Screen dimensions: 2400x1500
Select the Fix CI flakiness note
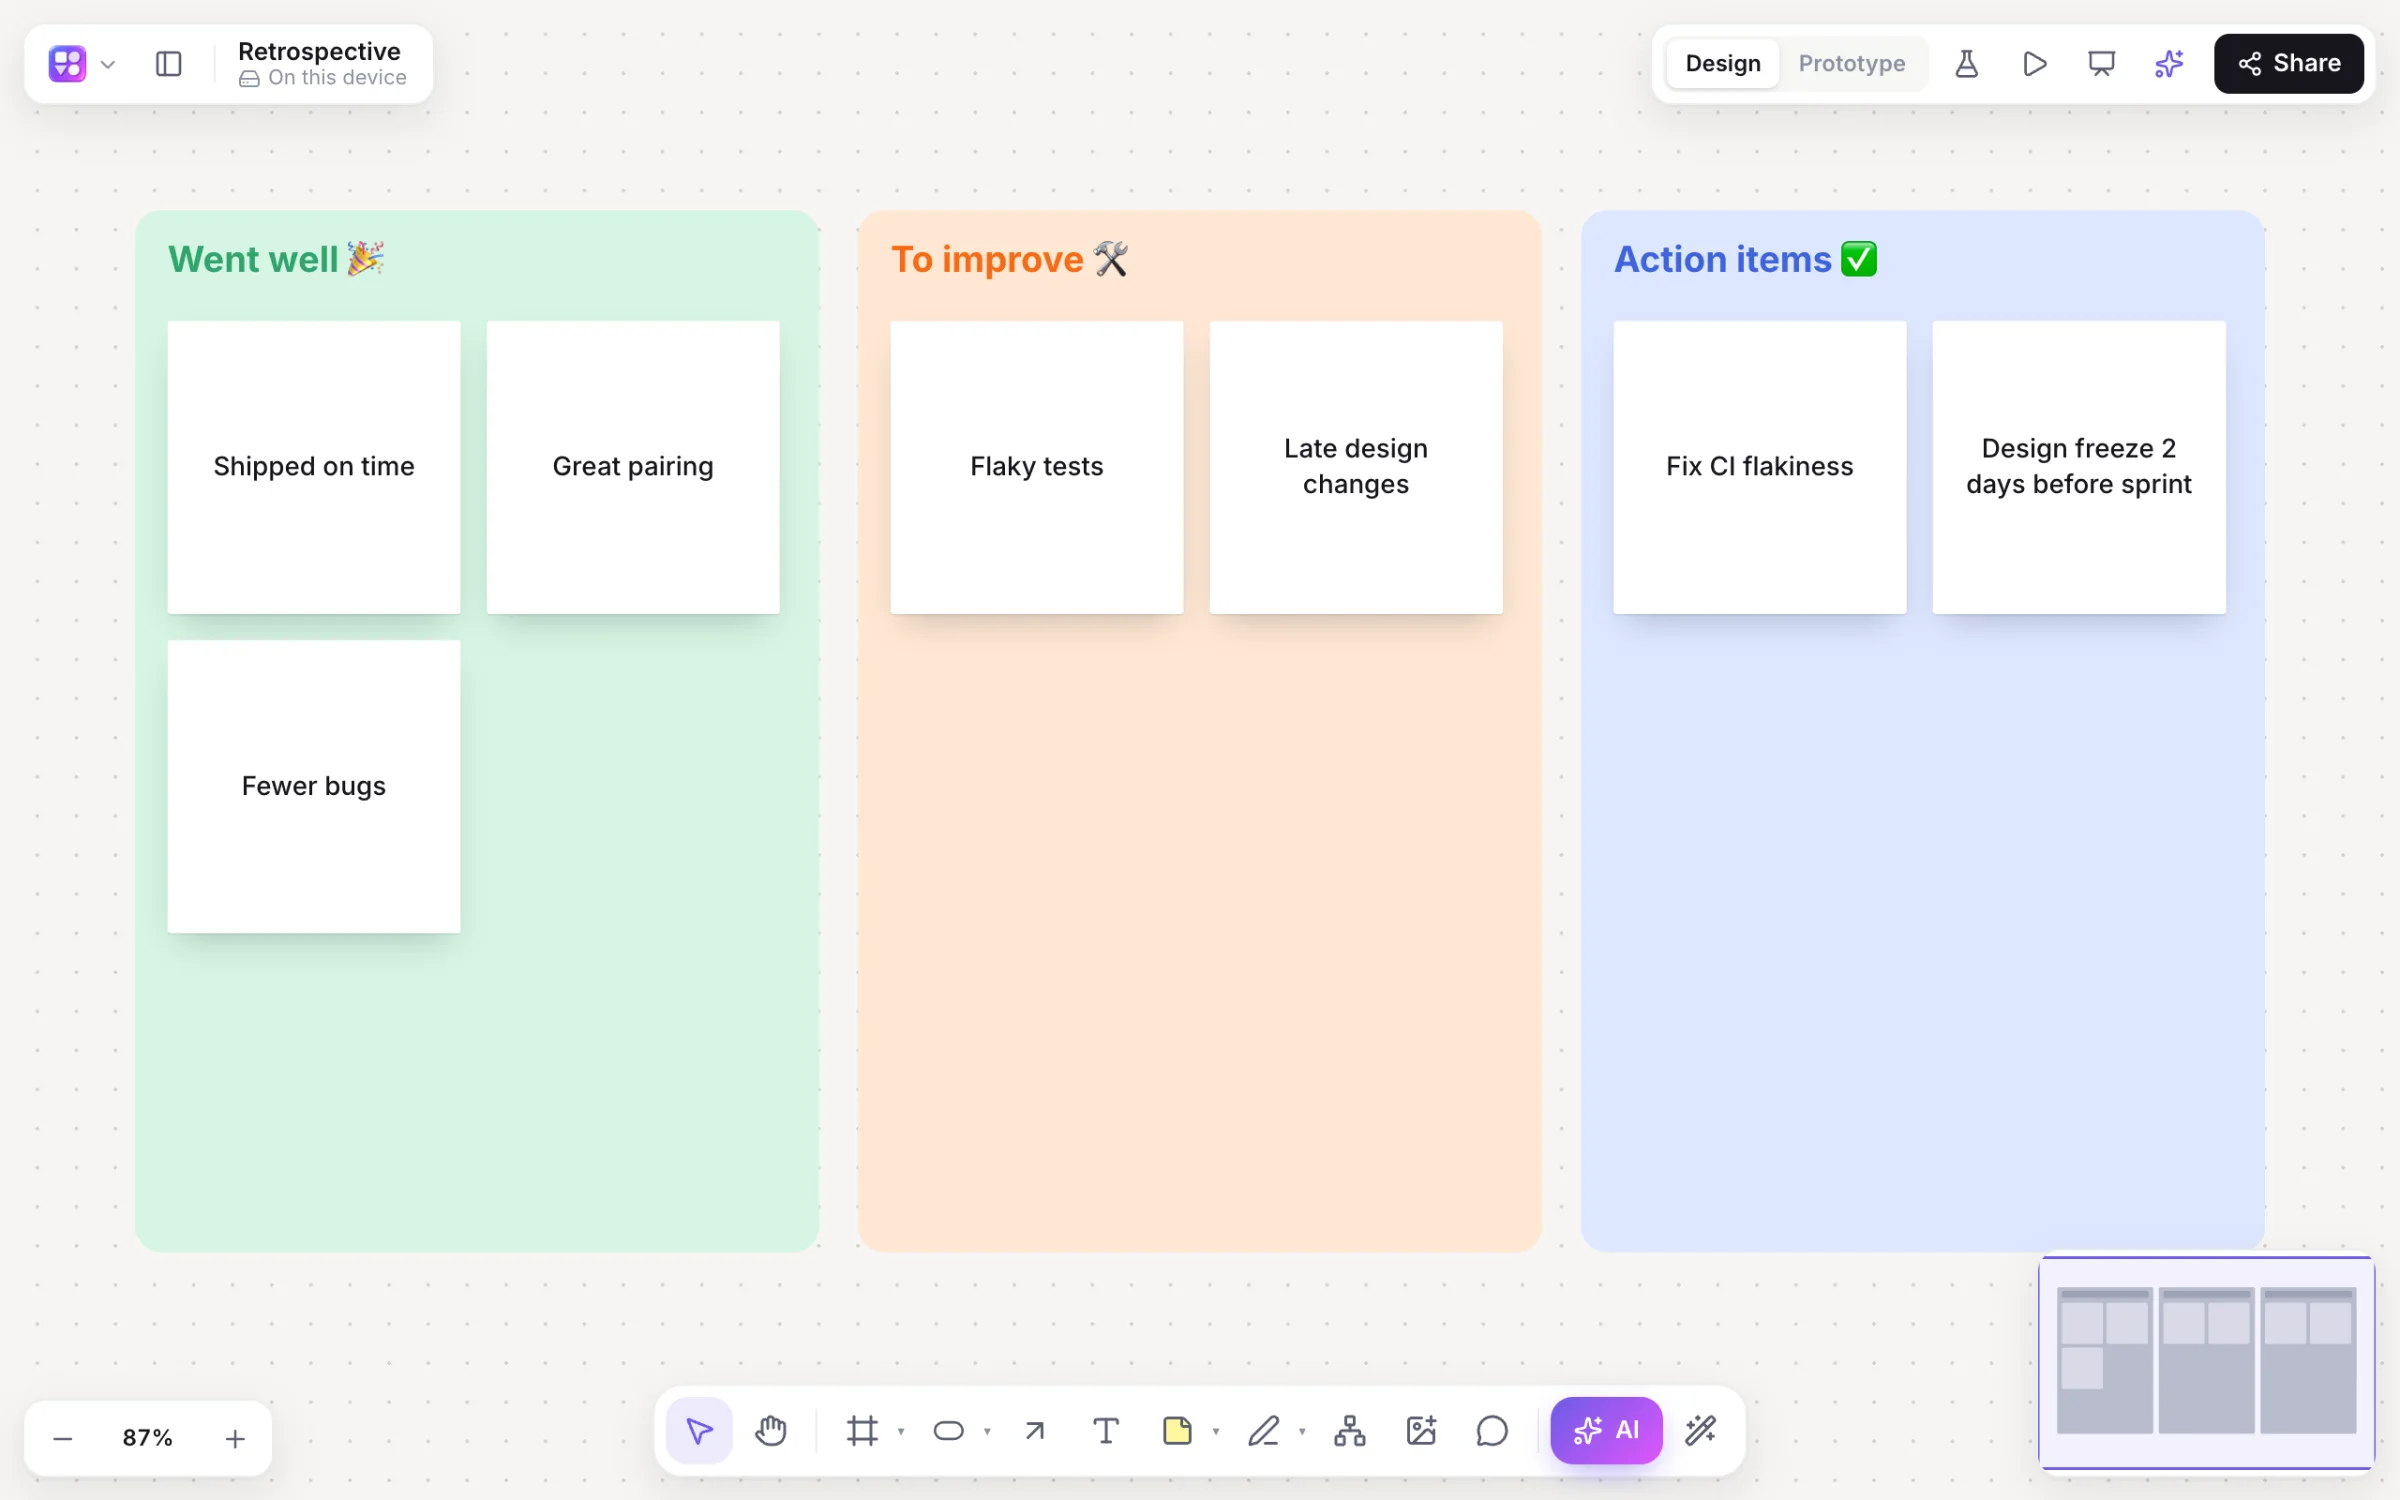click(1760, 467)
